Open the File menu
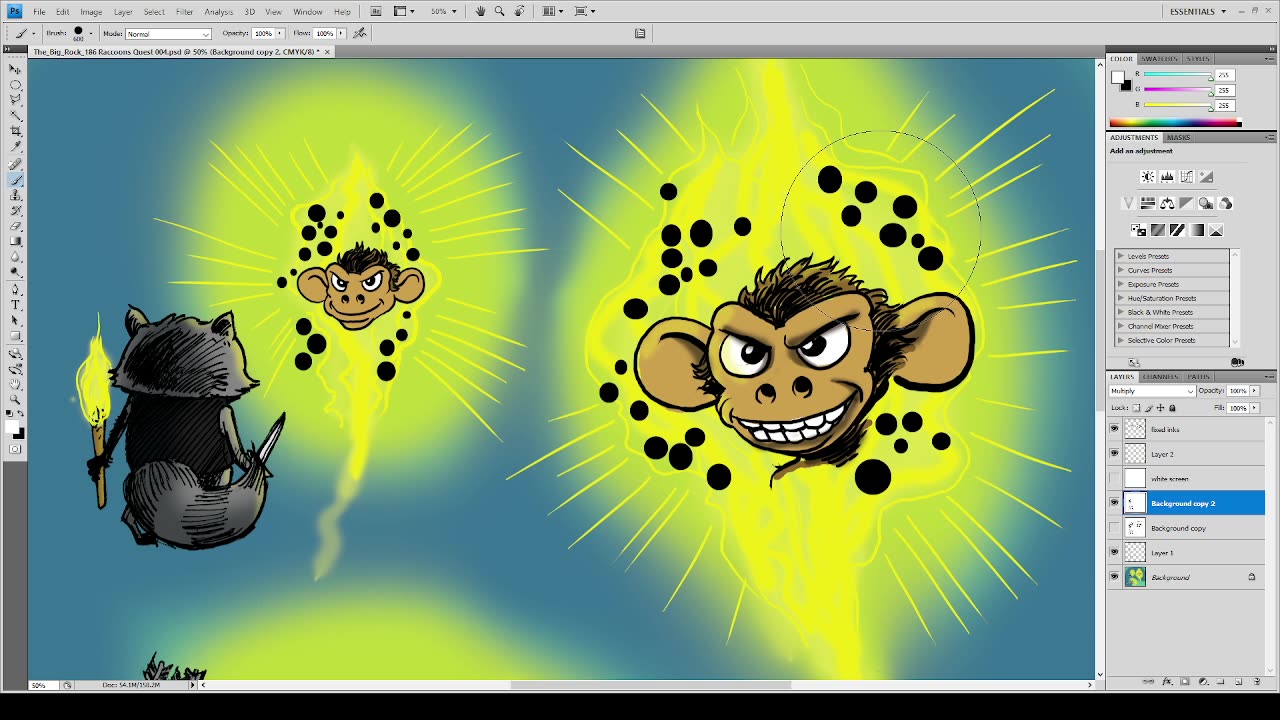 click(x=39, y=12)
